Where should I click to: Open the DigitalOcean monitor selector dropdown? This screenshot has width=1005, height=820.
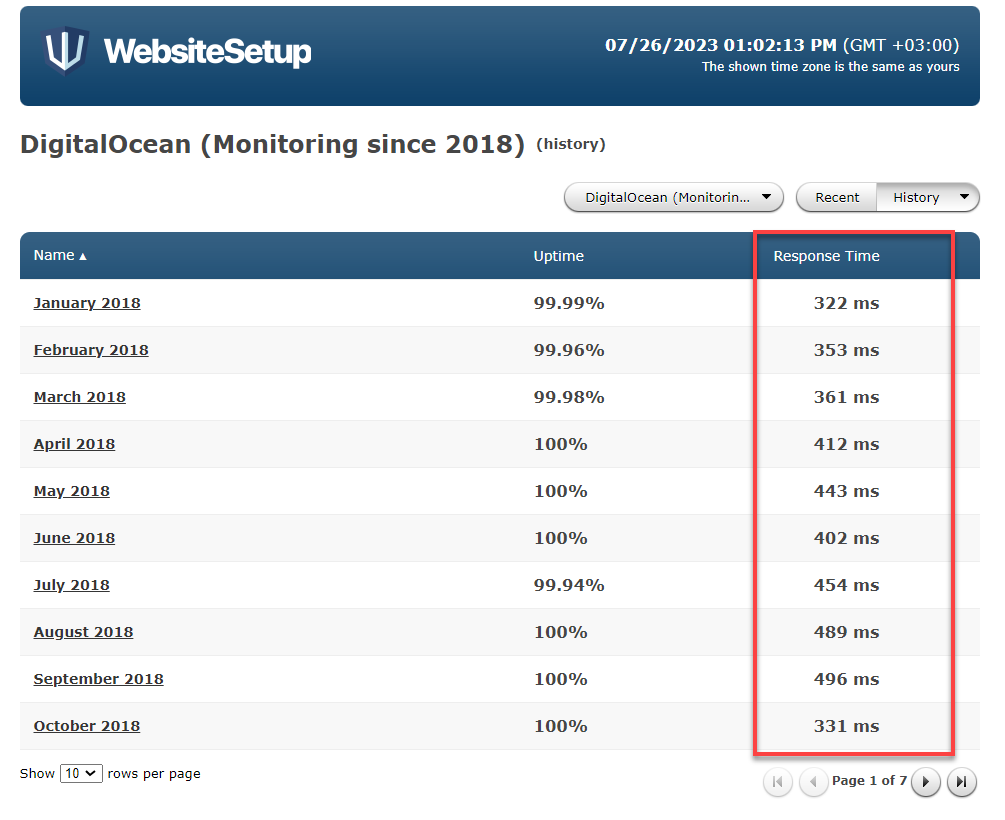pos(673,197)
